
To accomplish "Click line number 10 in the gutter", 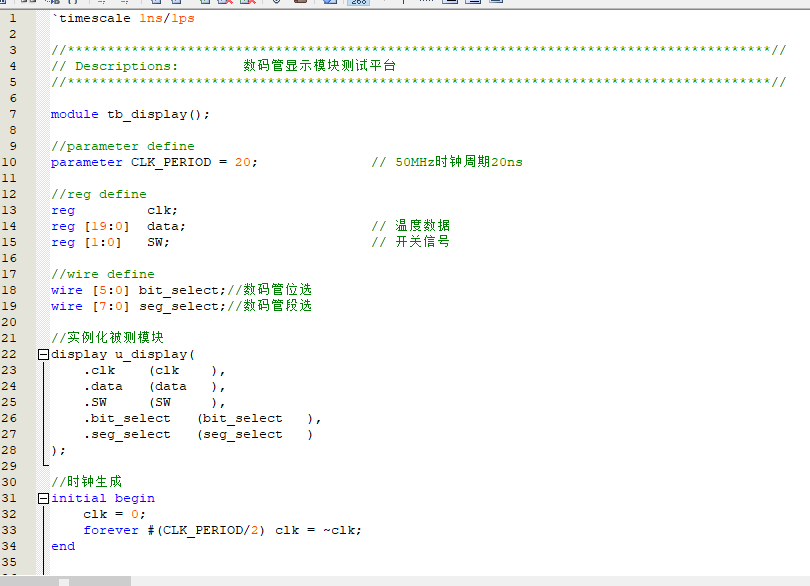I will tap(9, 162).
